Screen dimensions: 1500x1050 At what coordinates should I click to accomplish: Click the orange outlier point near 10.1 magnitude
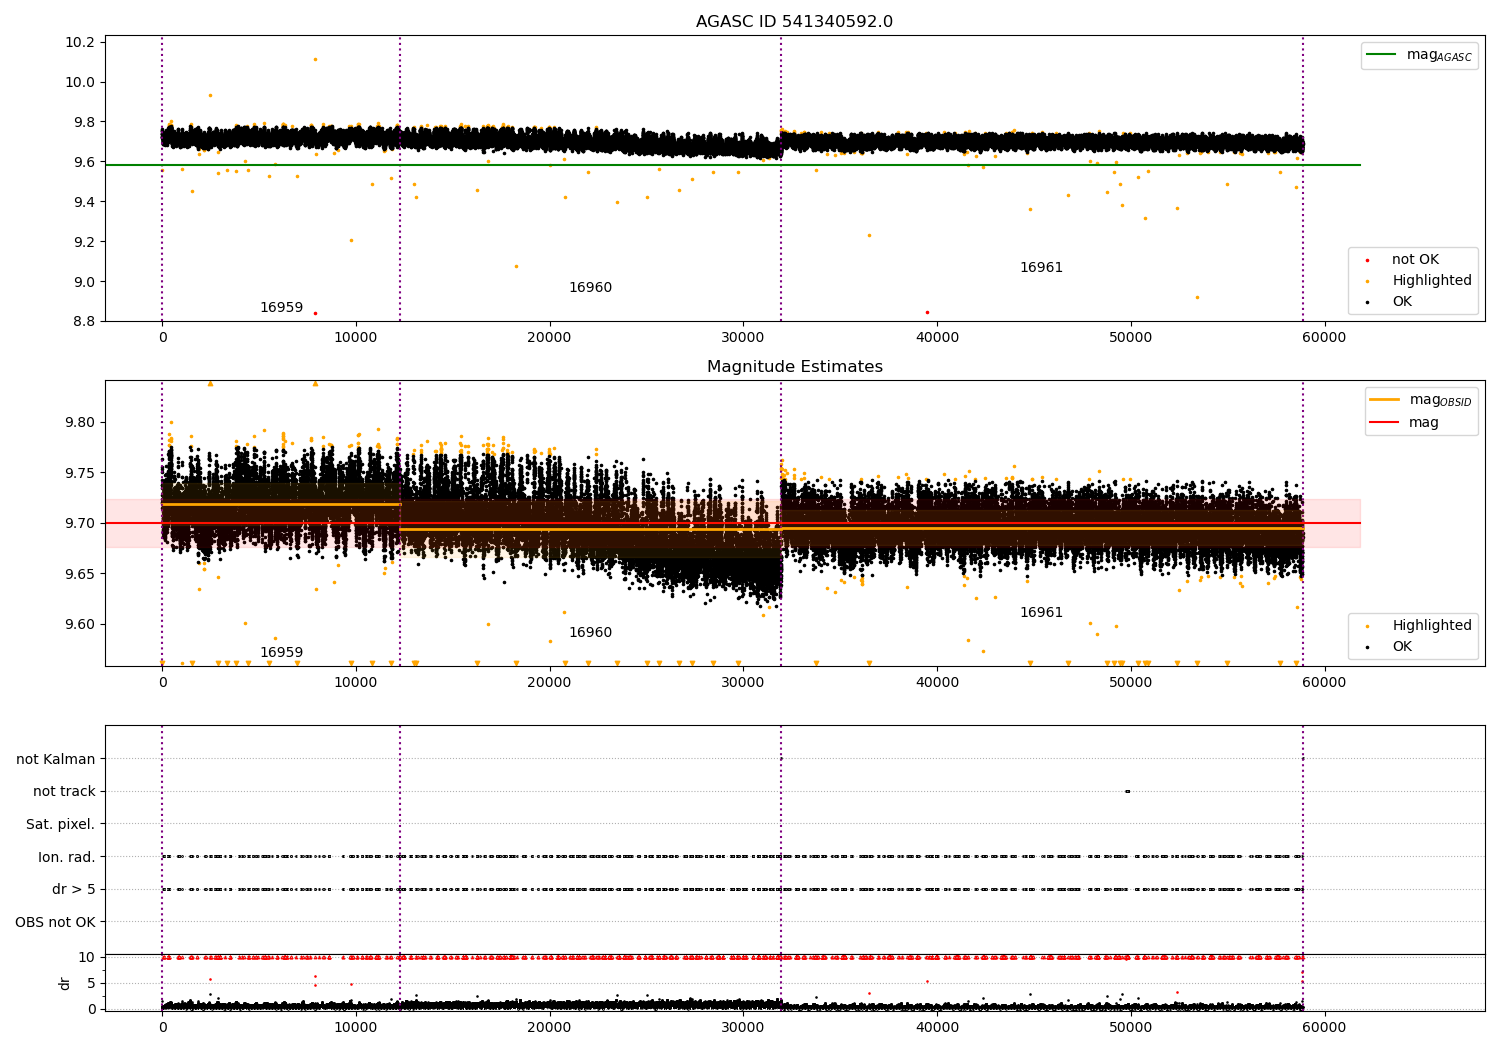tap(315, 59)
